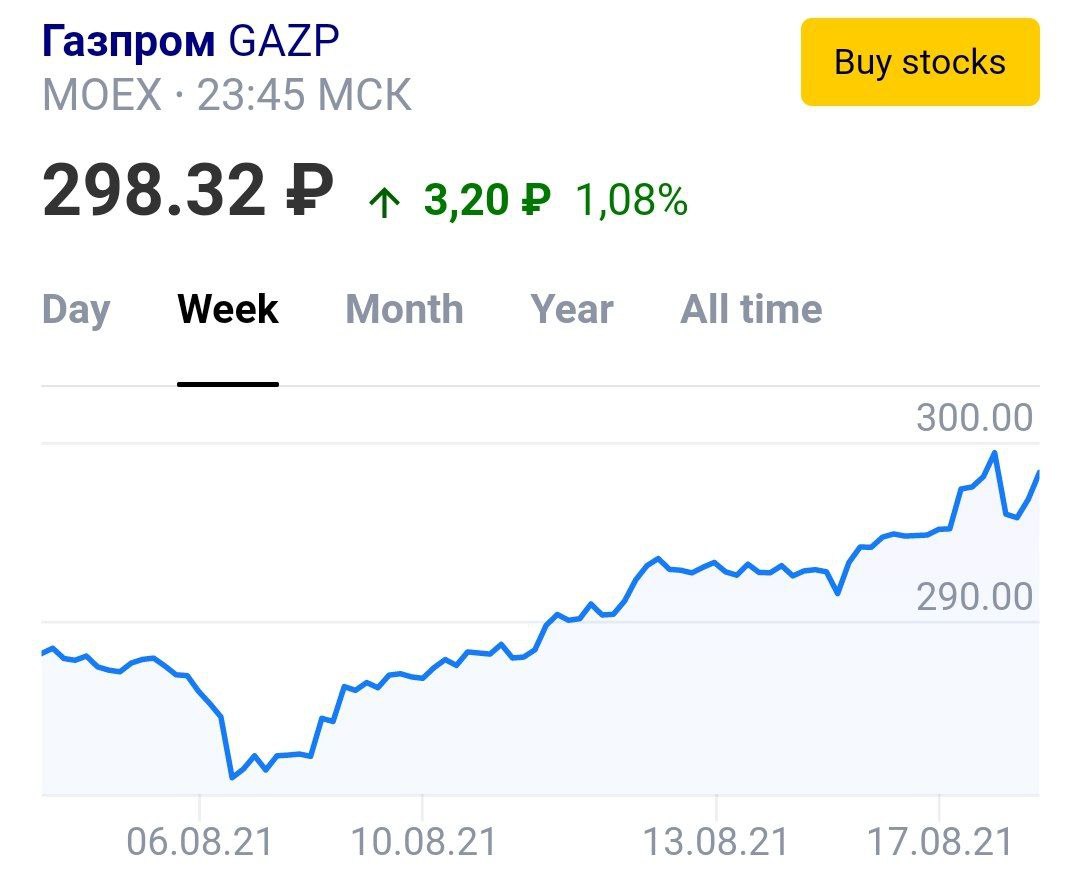
Task: Click the chart's lowest dip point
Action: (x=232, y=777)
